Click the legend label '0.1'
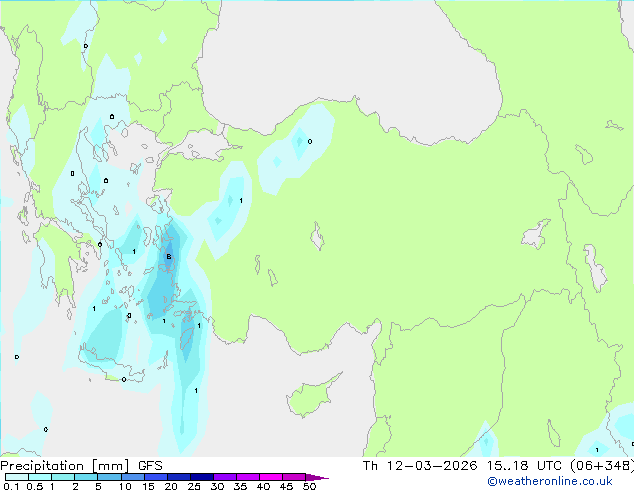 pos(11,486)
